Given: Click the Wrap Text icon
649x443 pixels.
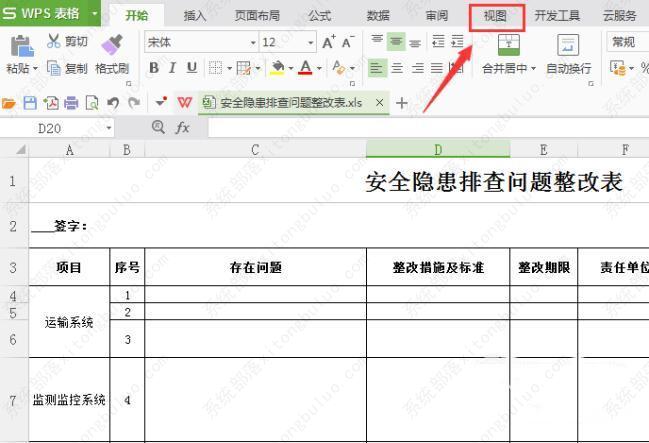Looking at the screenshot, I should click(x=568, y=44).
